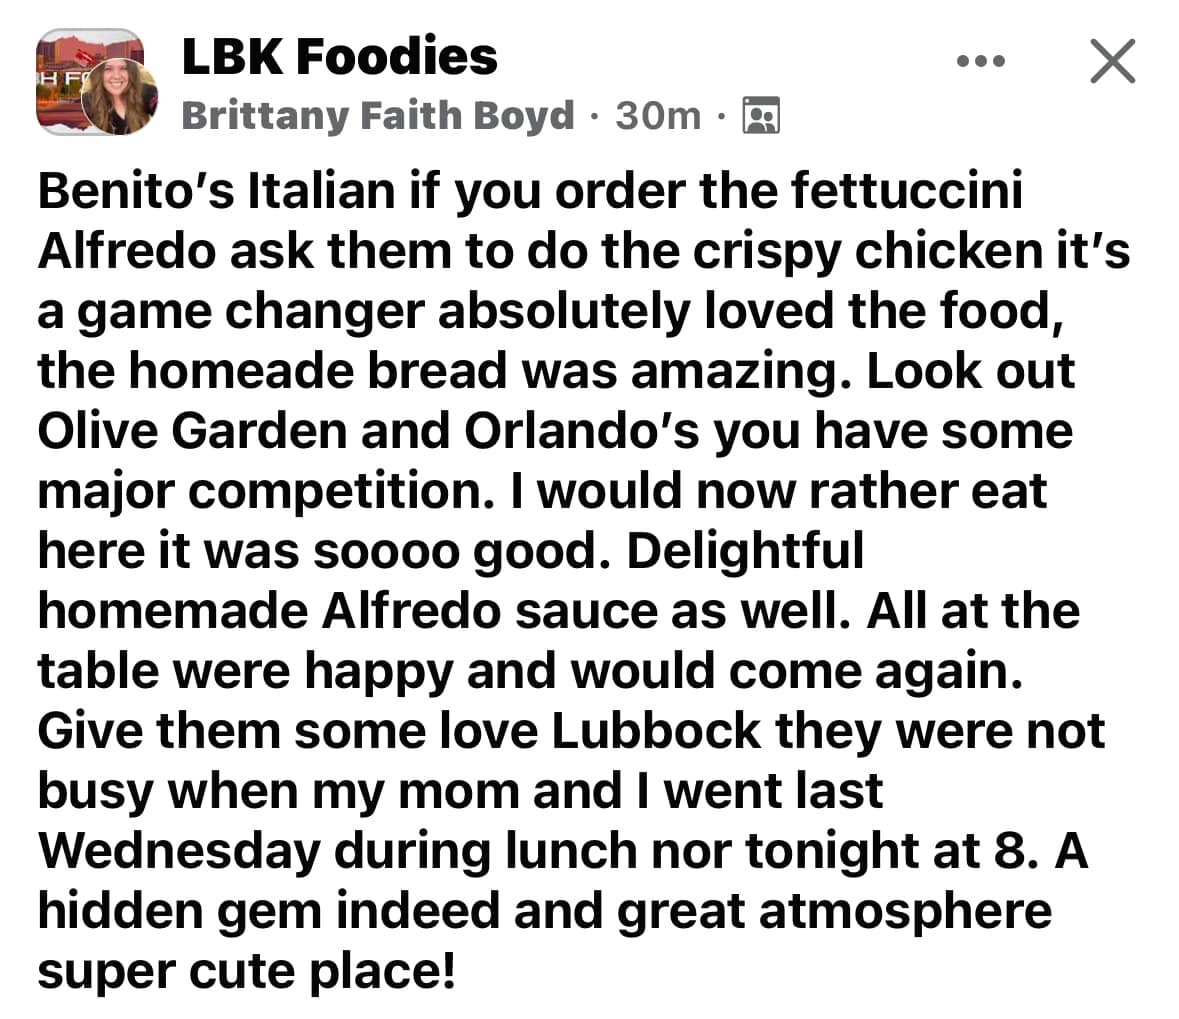Click the ellipsis icon near the close button
The width and height of the screenshot is (1179, 1019).
point(981,60)
